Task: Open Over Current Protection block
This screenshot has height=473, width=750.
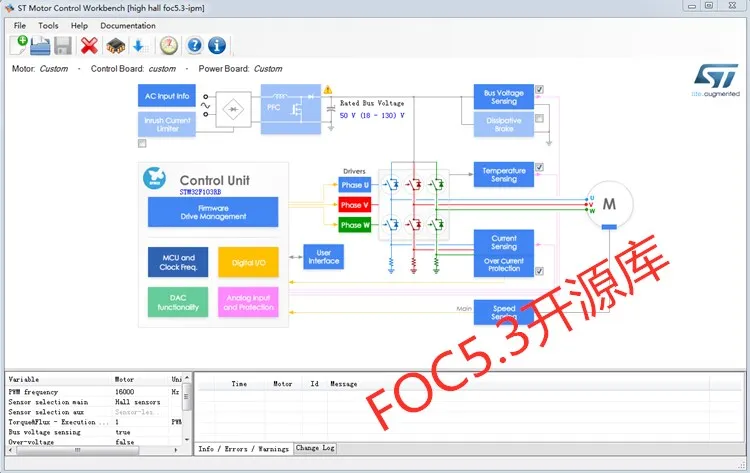Action: 504,265
